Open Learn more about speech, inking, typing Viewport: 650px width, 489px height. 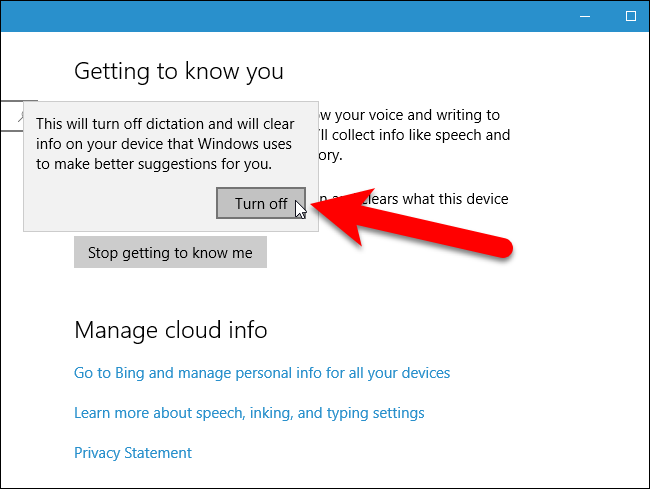249,413
